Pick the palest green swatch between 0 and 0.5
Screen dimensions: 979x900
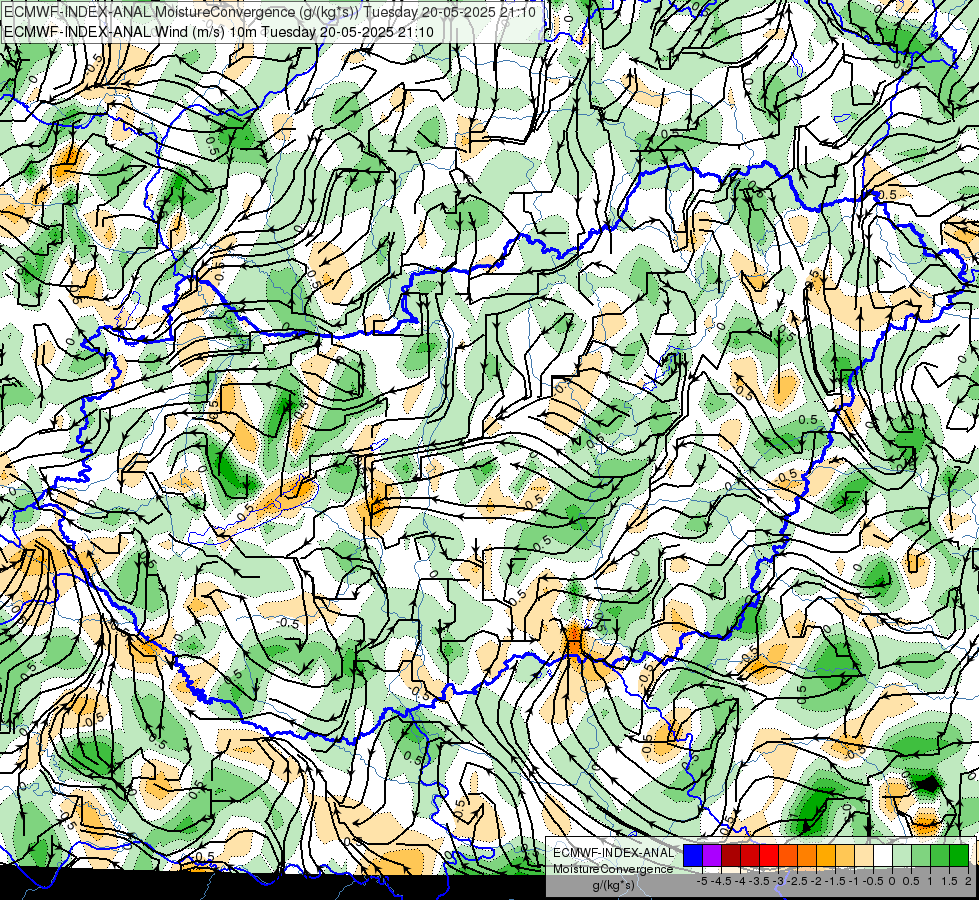pos(902,855)
